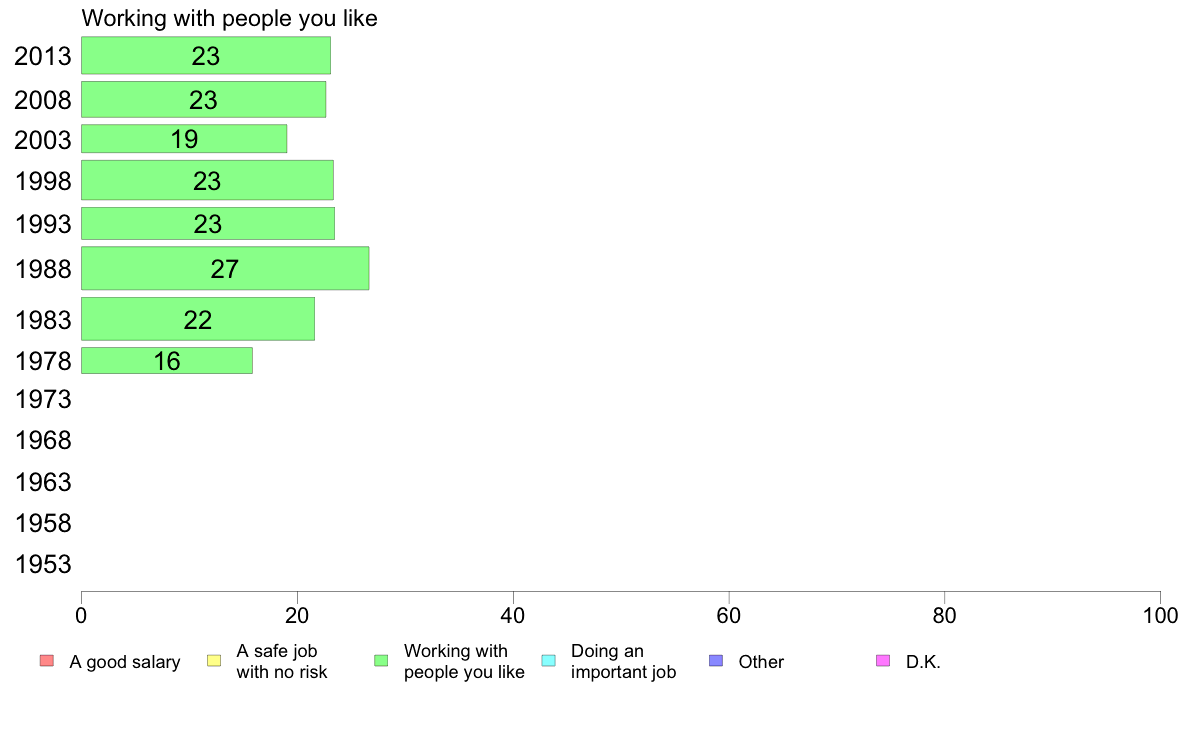This screenshot has width=1188, height=736.
Task: Select the 1983 bar showing 22
Action: pos(198,319)
